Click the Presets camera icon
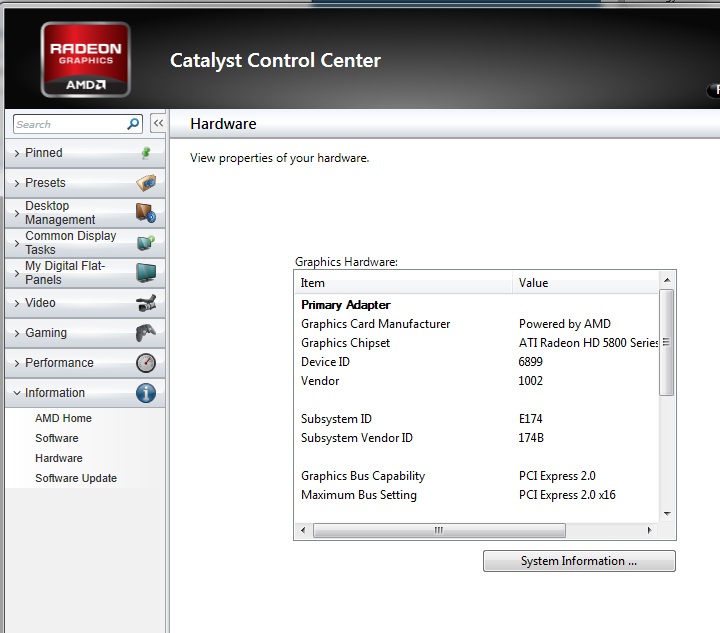This screenshot has height=633, width=720. point(146,183)
